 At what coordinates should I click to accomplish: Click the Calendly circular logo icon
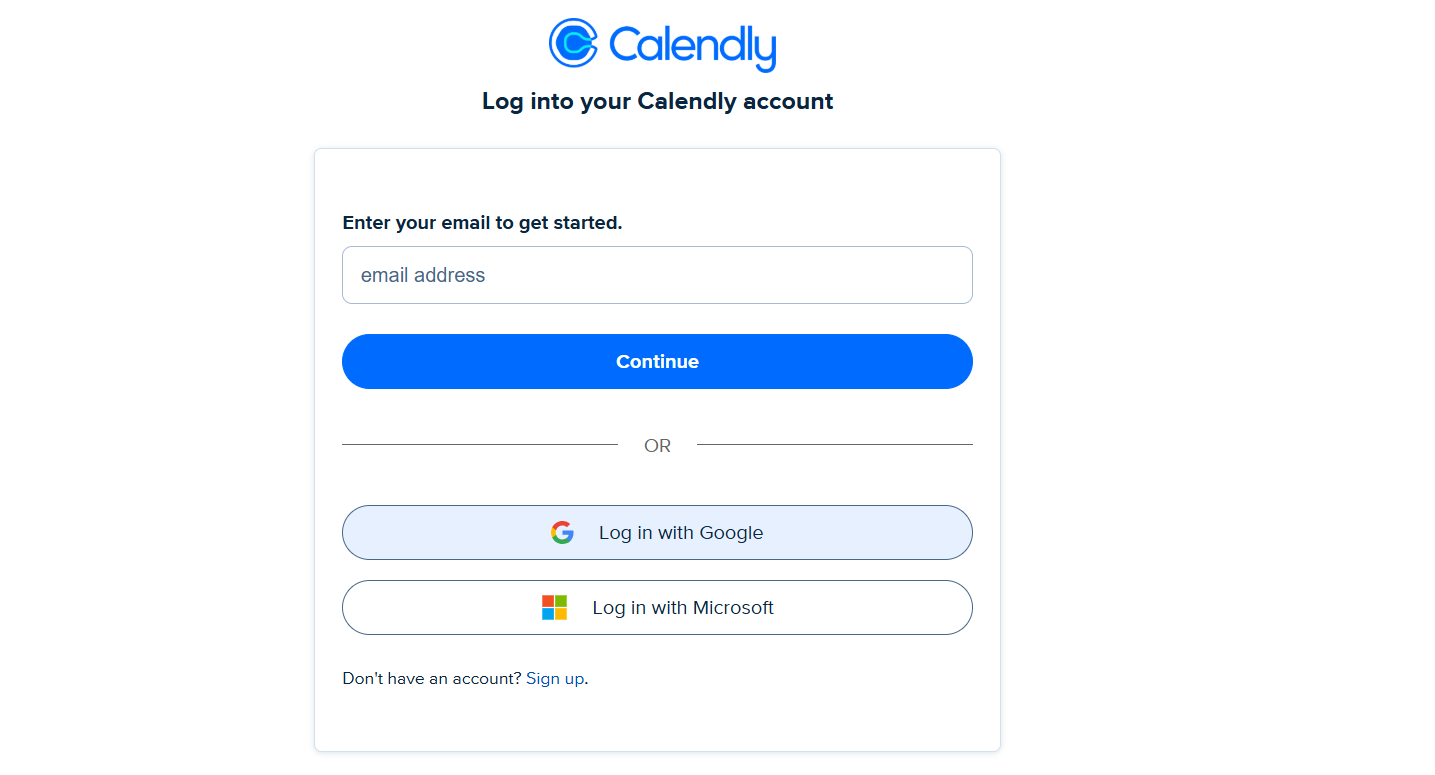tap(573, 43)
